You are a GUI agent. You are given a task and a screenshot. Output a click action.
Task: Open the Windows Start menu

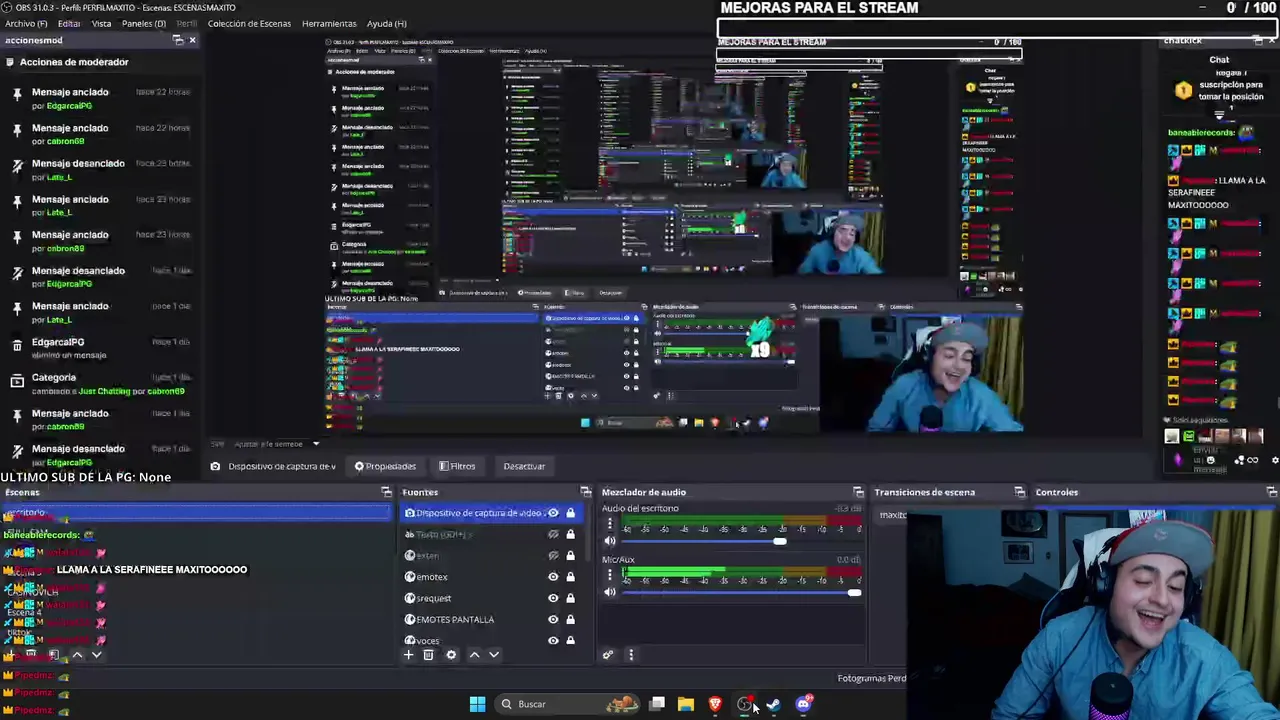tap(477, 704)
